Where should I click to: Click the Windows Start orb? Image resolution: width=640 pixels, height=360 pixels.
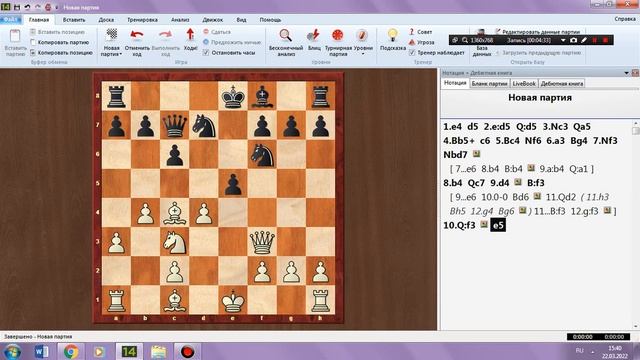pos(12,351)
